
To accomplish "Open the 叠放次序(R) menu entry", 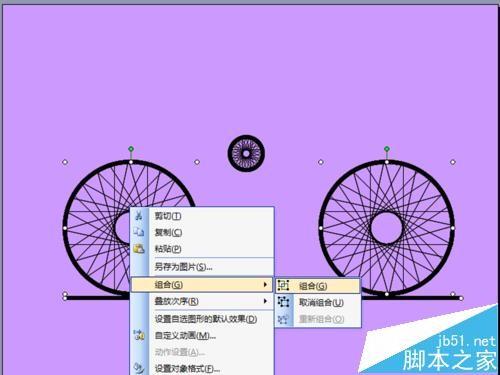I will [x=202, y=301].
